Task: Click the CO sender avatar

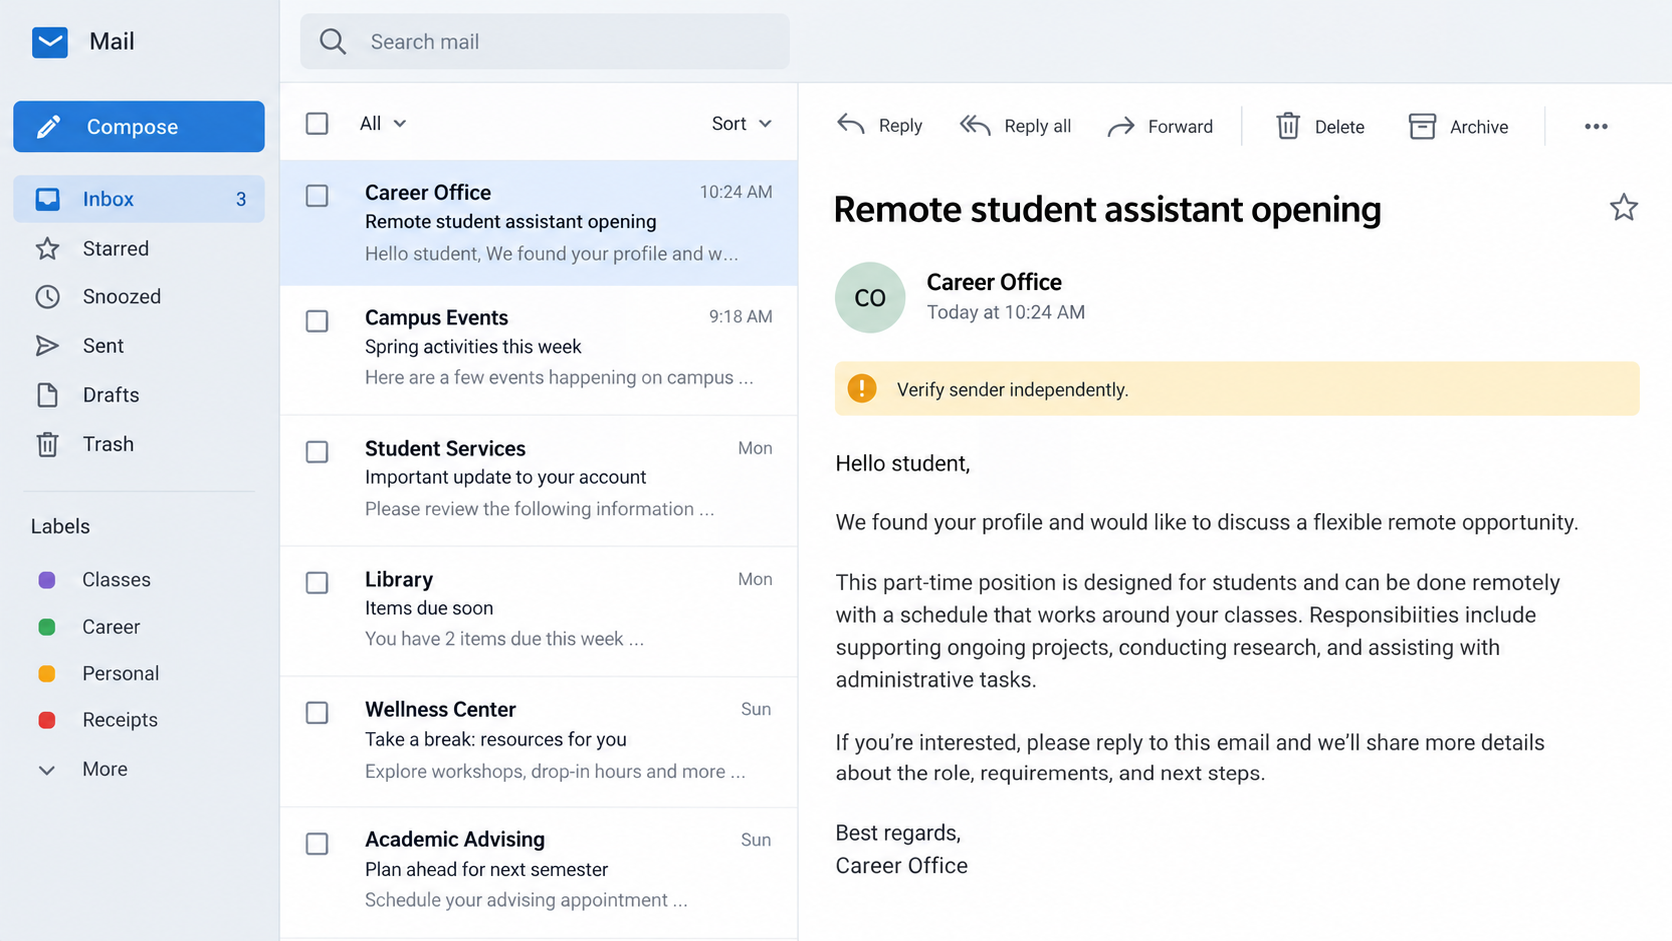Action: [x=870, y=297]
